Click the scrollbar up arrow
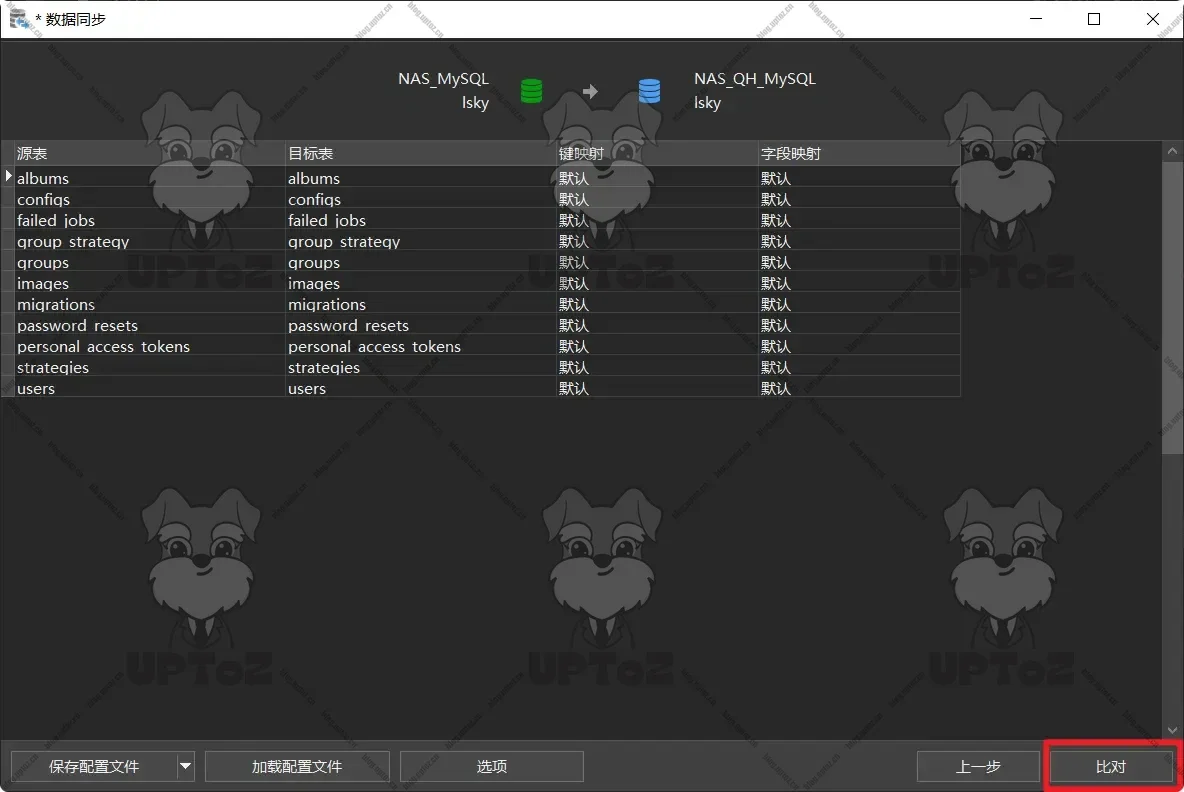The width and height of the screenshot is (1184, 792). click(1172, 151)
